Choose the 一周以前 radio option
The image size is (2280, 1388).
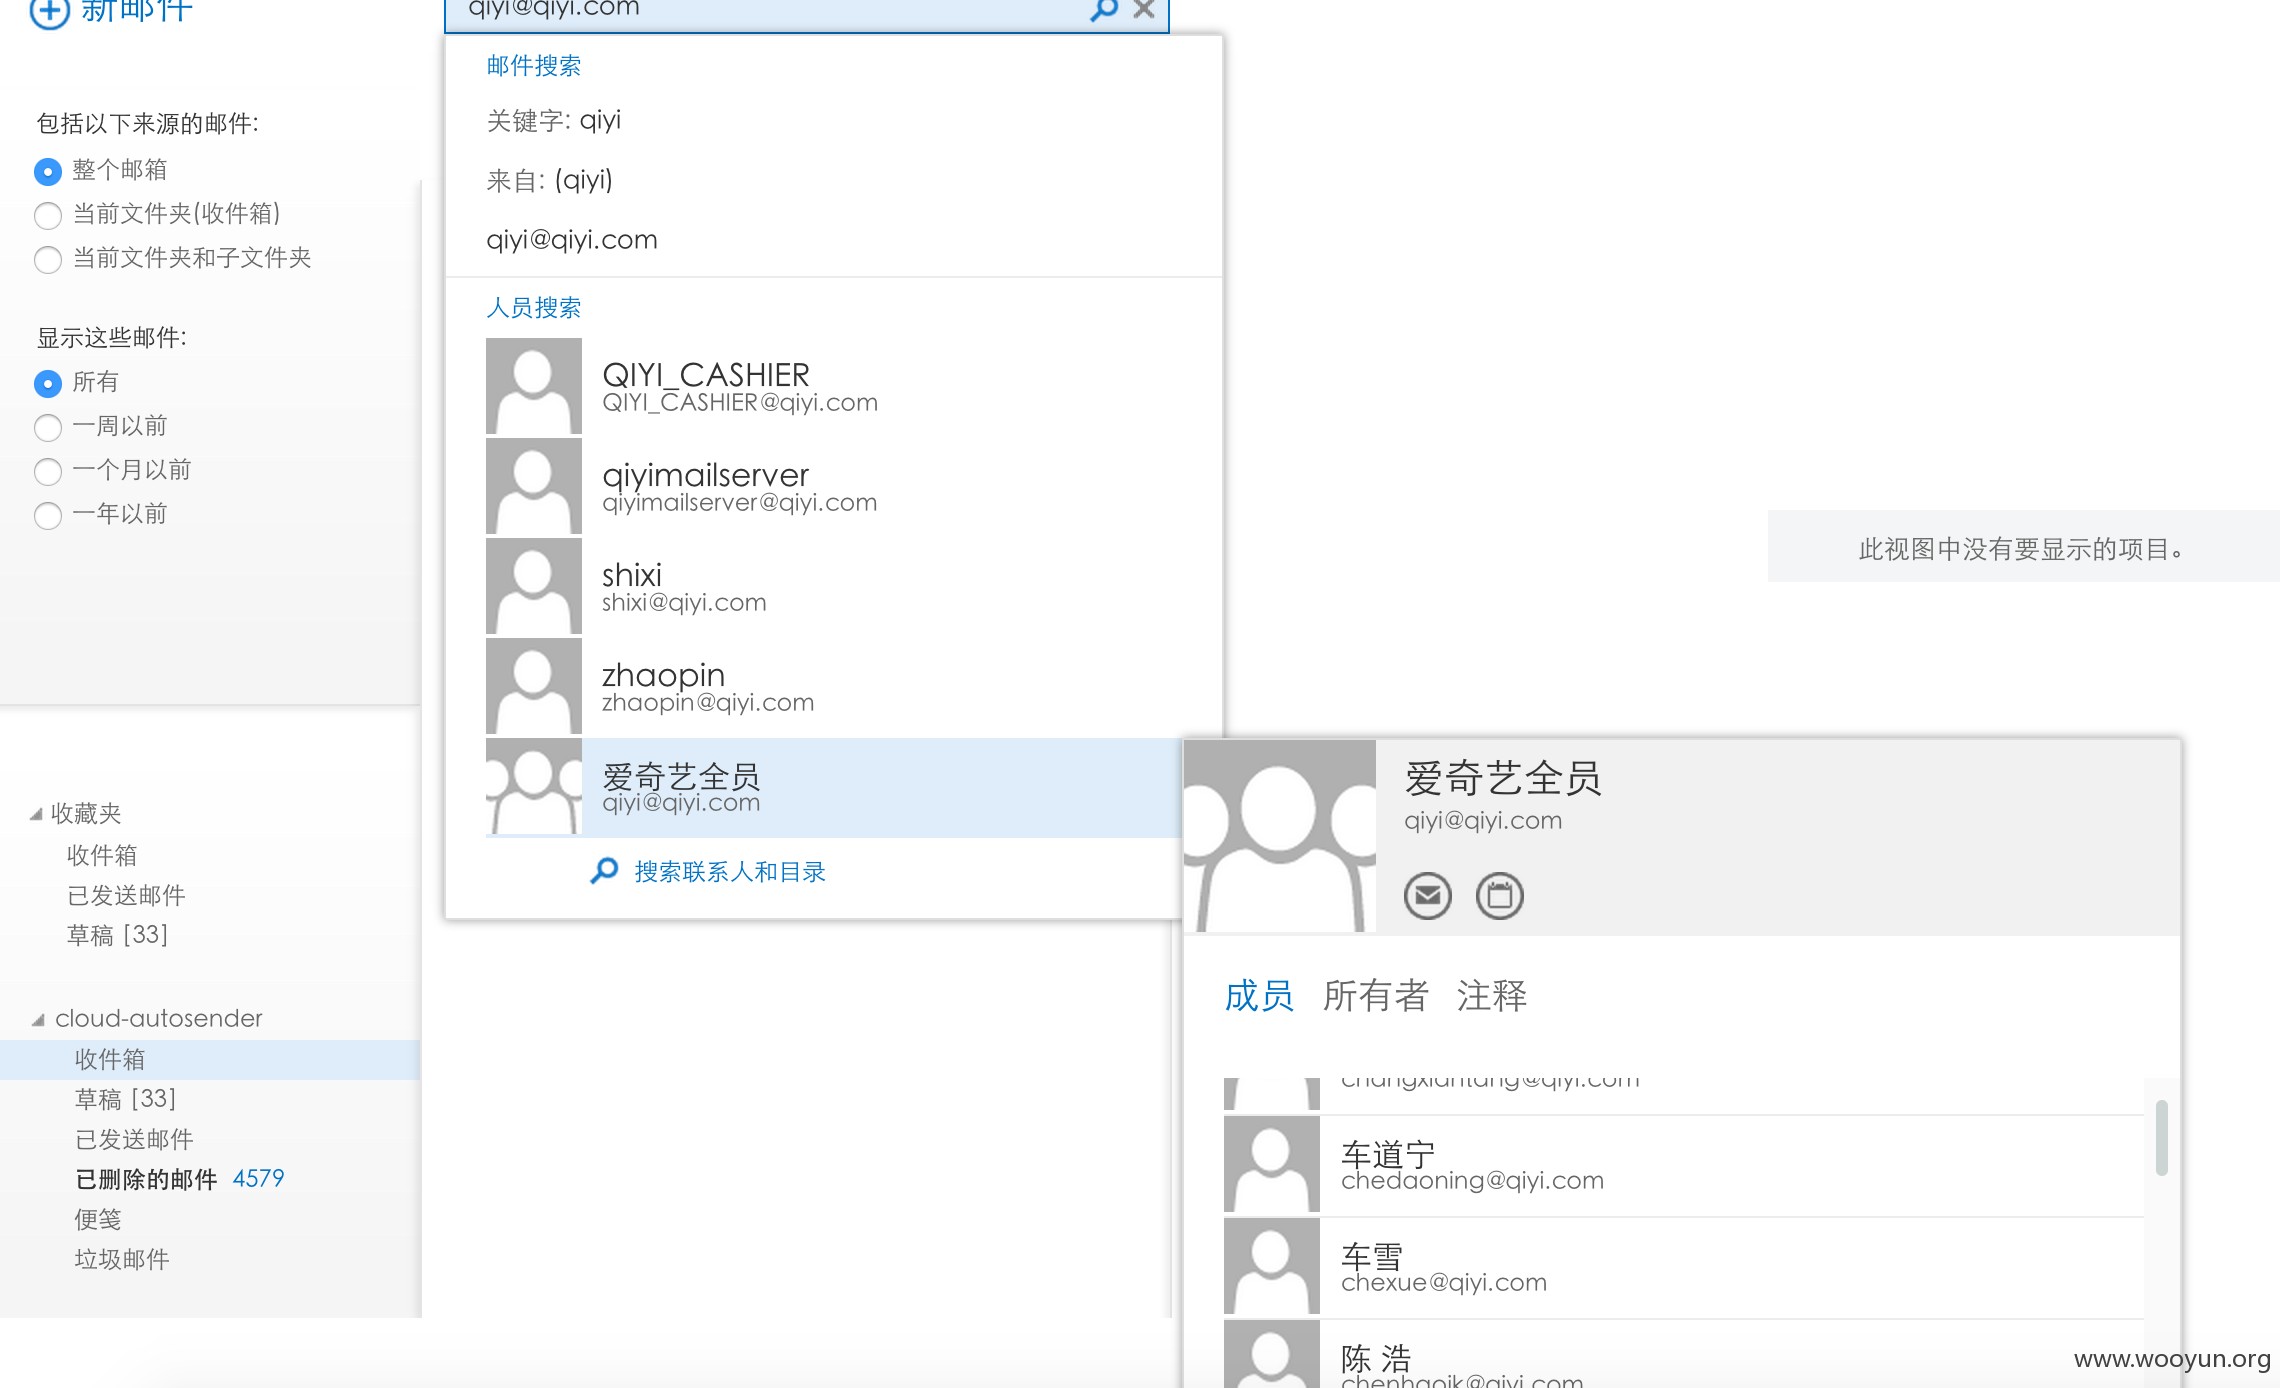tap(47, 428)
